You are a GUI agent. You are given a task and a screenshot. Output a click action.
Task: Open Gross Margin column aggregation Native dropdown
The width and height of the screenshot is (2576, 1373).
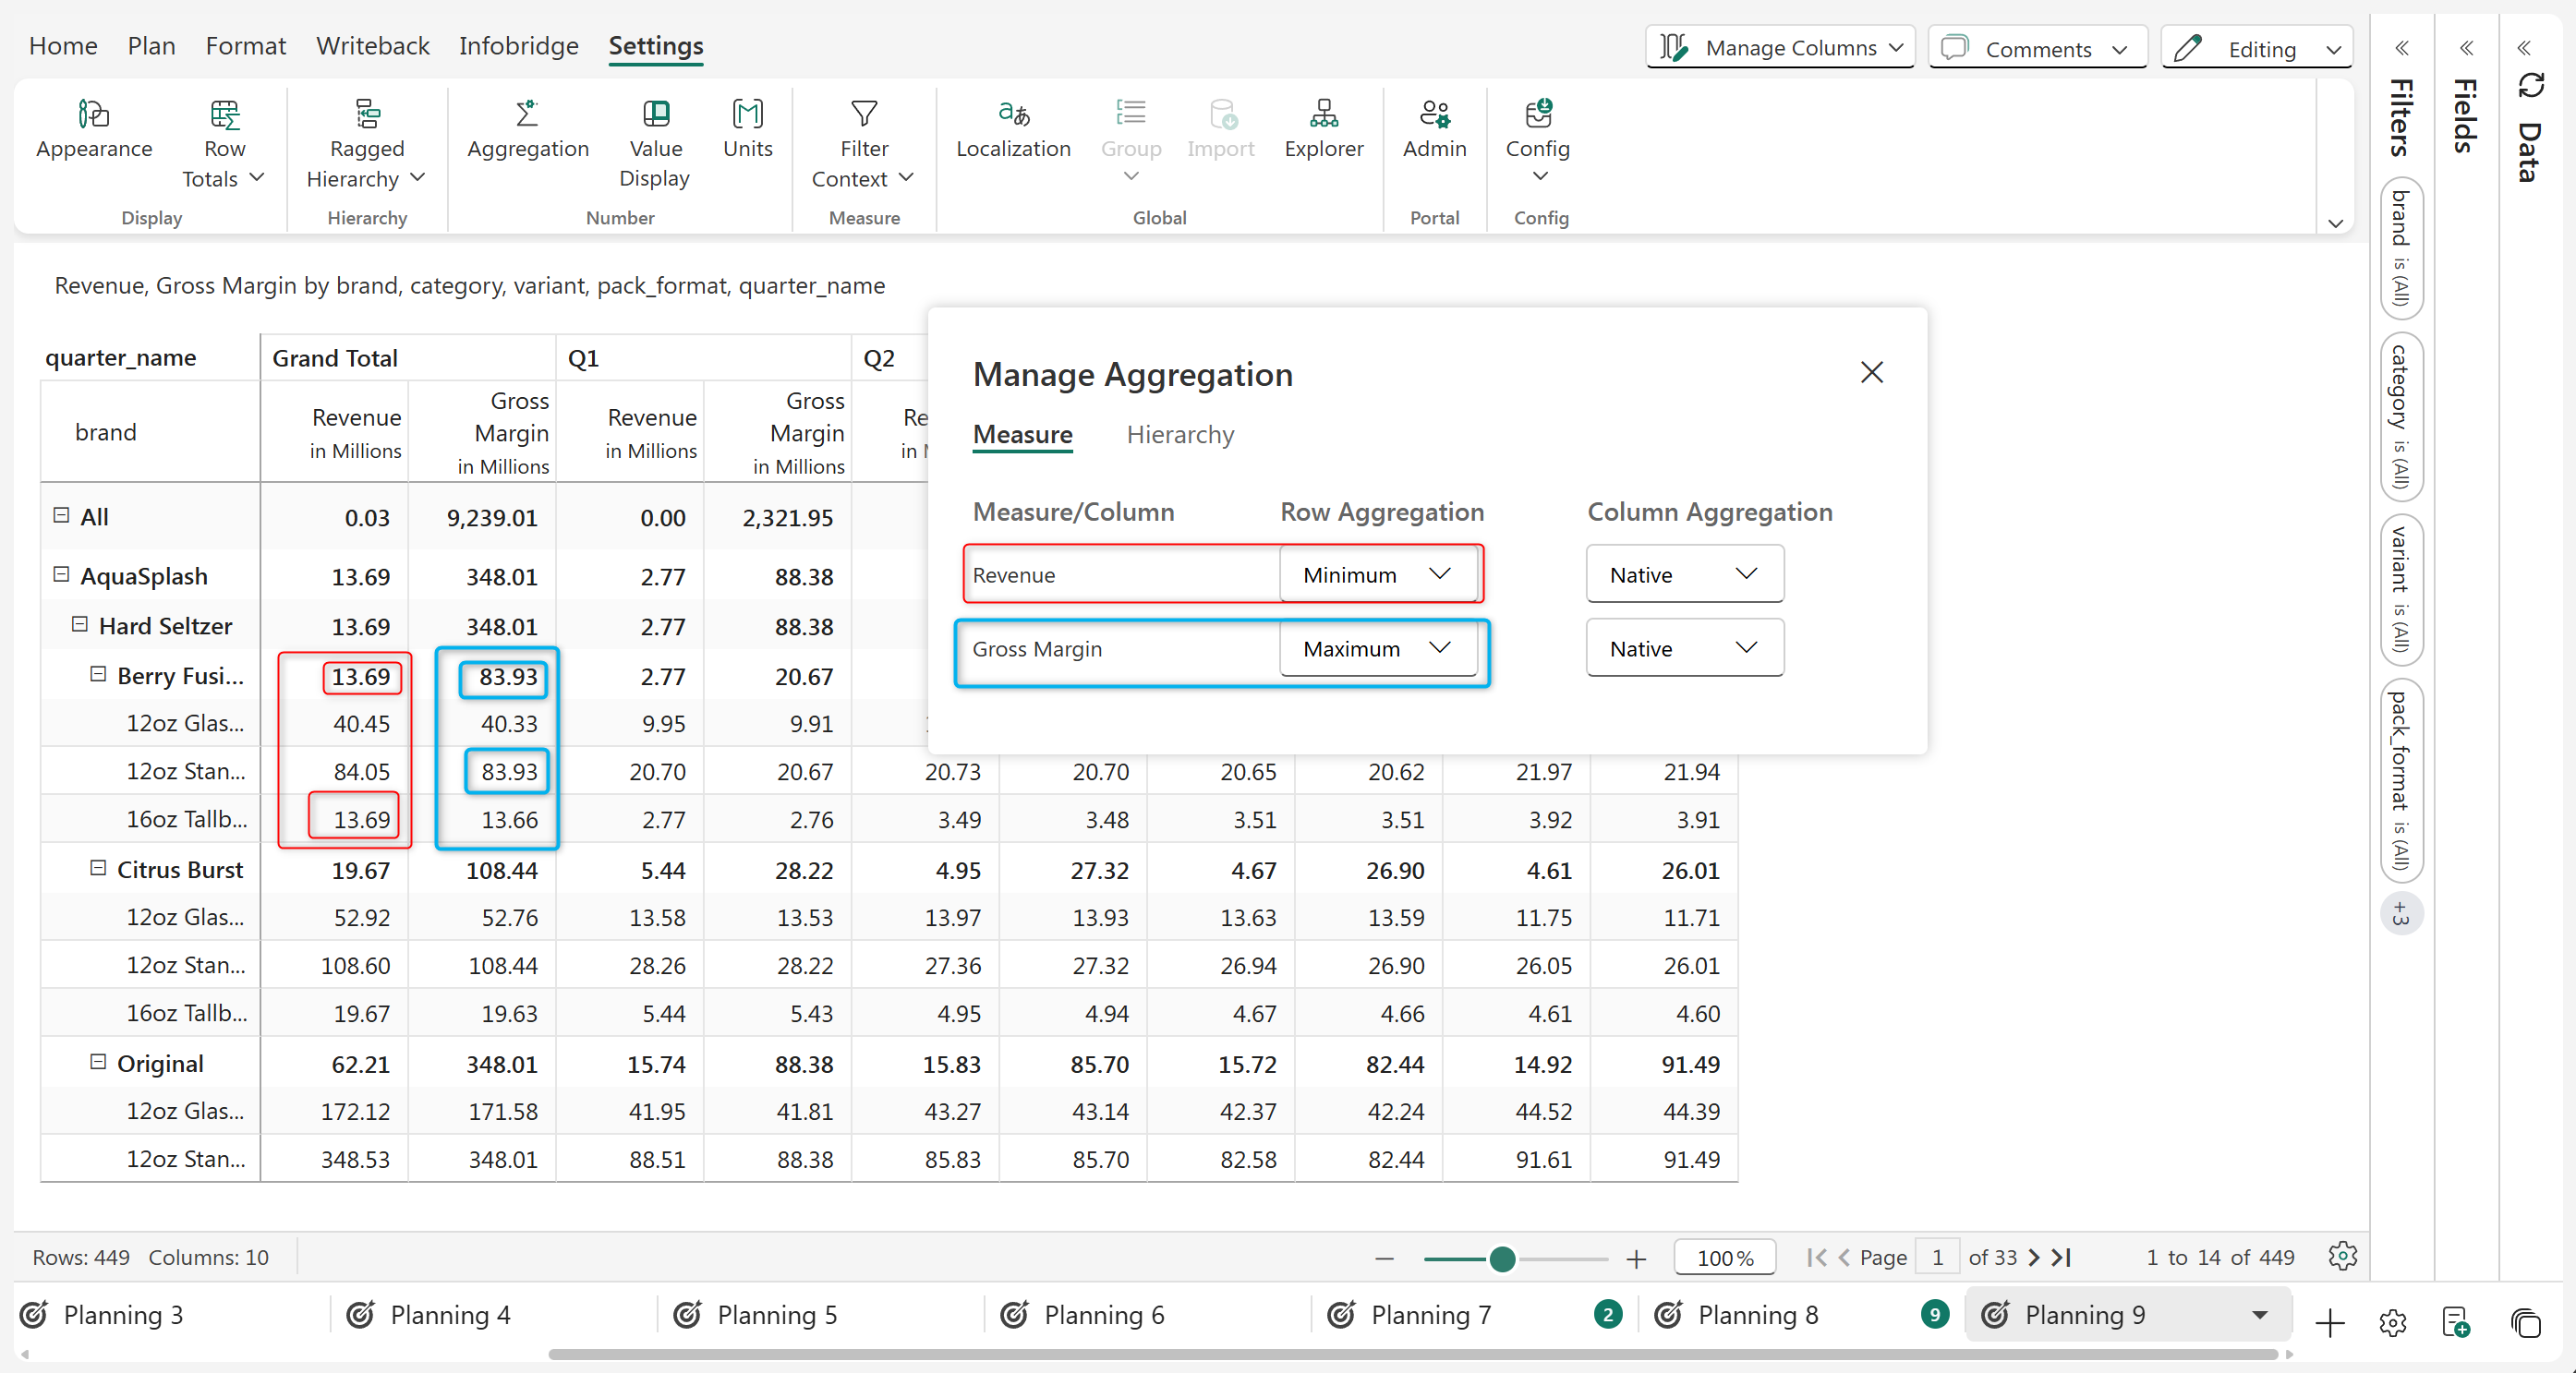(1684, 648)
